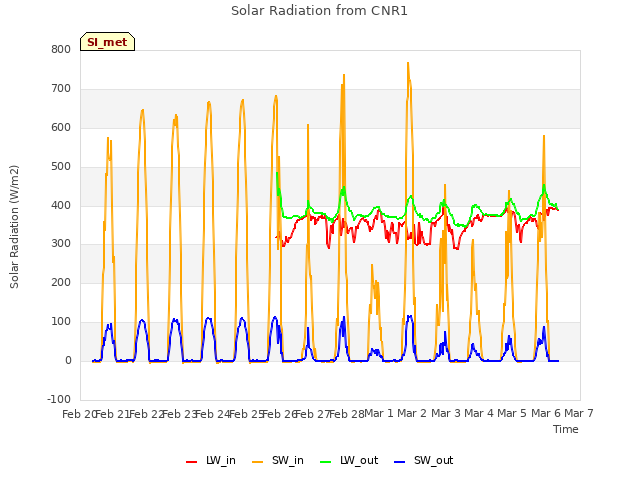The width and height of the screenshot is (640, 480).
Task: Click the green LW_out legend swatch
Action: 326,462
